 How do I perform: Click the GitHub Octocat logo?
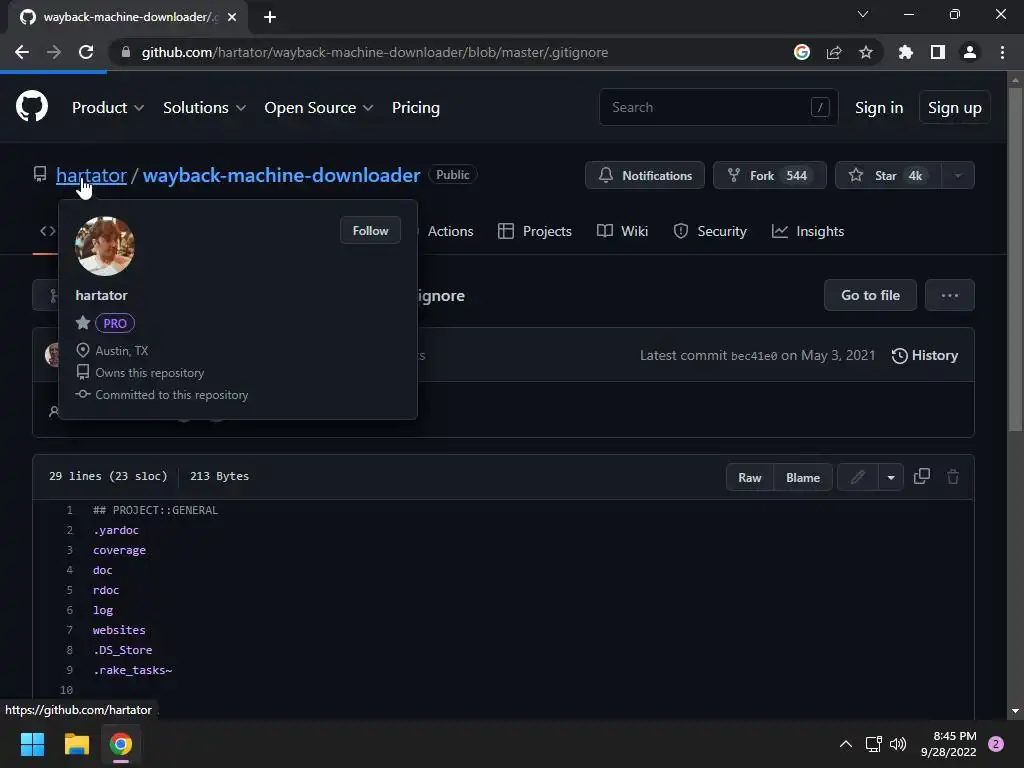(32, 106)
